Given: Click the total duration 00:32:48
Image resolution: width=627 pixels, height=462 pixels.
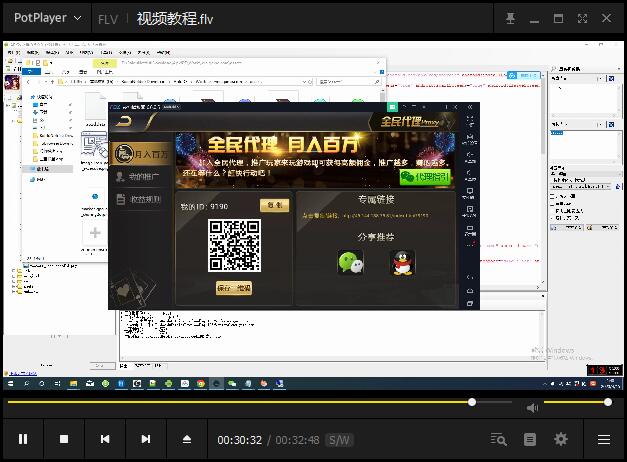Looking at the screenshot, I should point(298,440).
